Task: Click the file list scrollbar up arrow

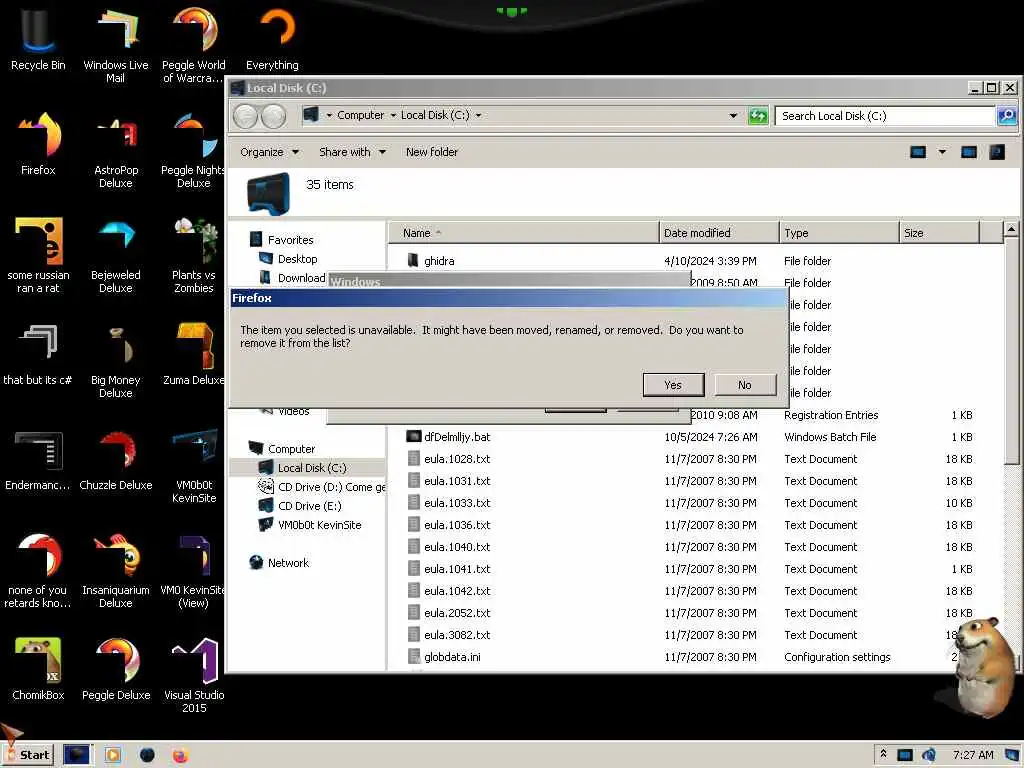Action: [1011, 229]
